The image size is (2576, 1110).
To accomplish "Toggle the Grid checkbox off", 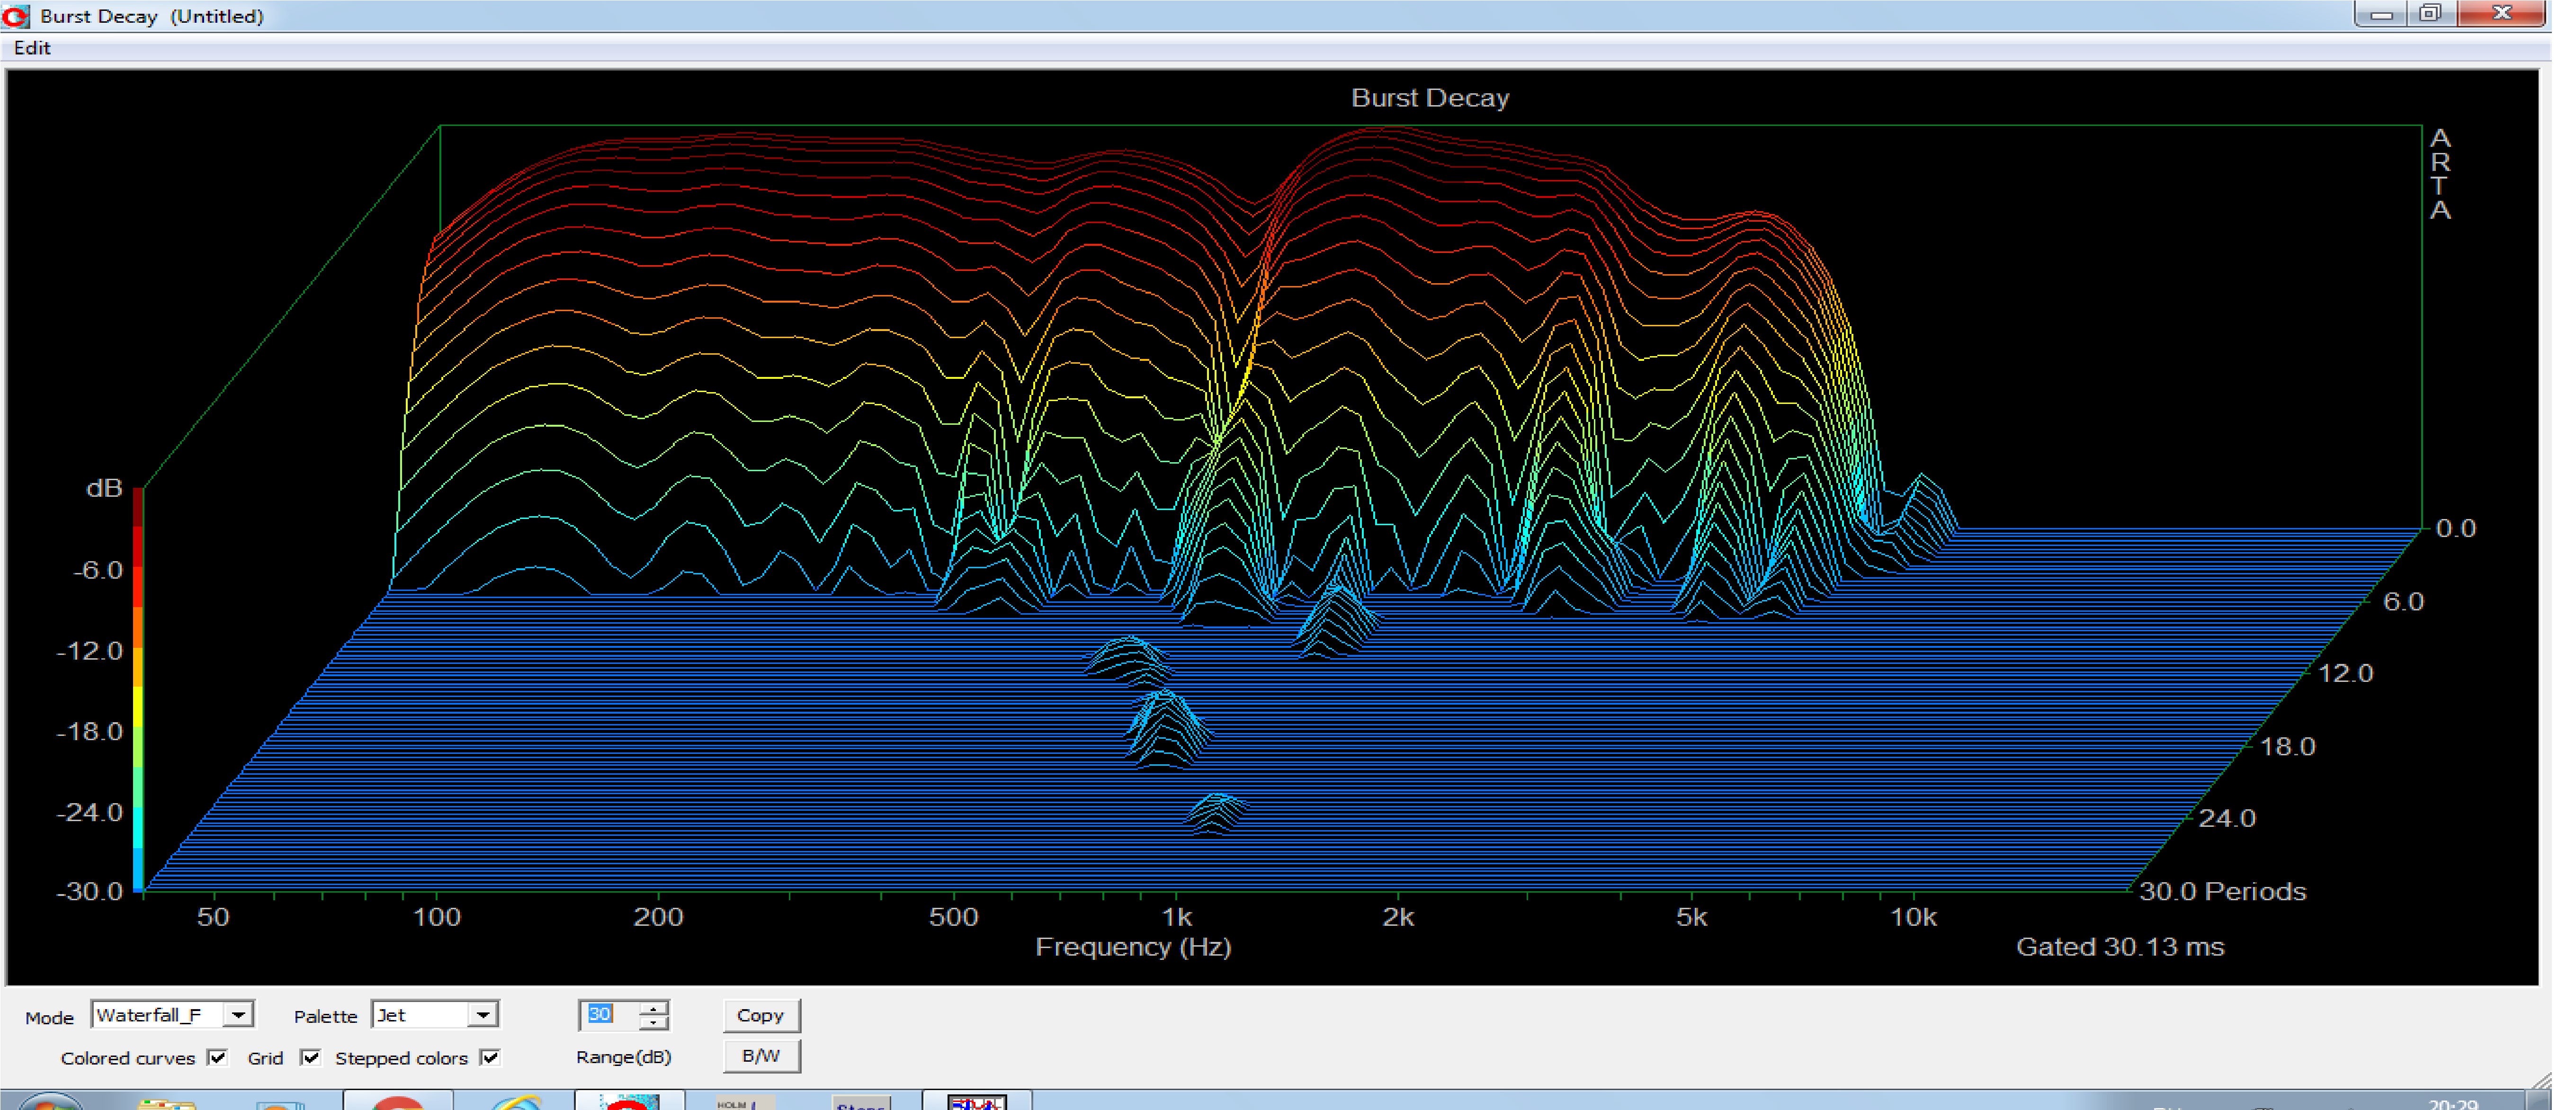I will pos(311,1057).
